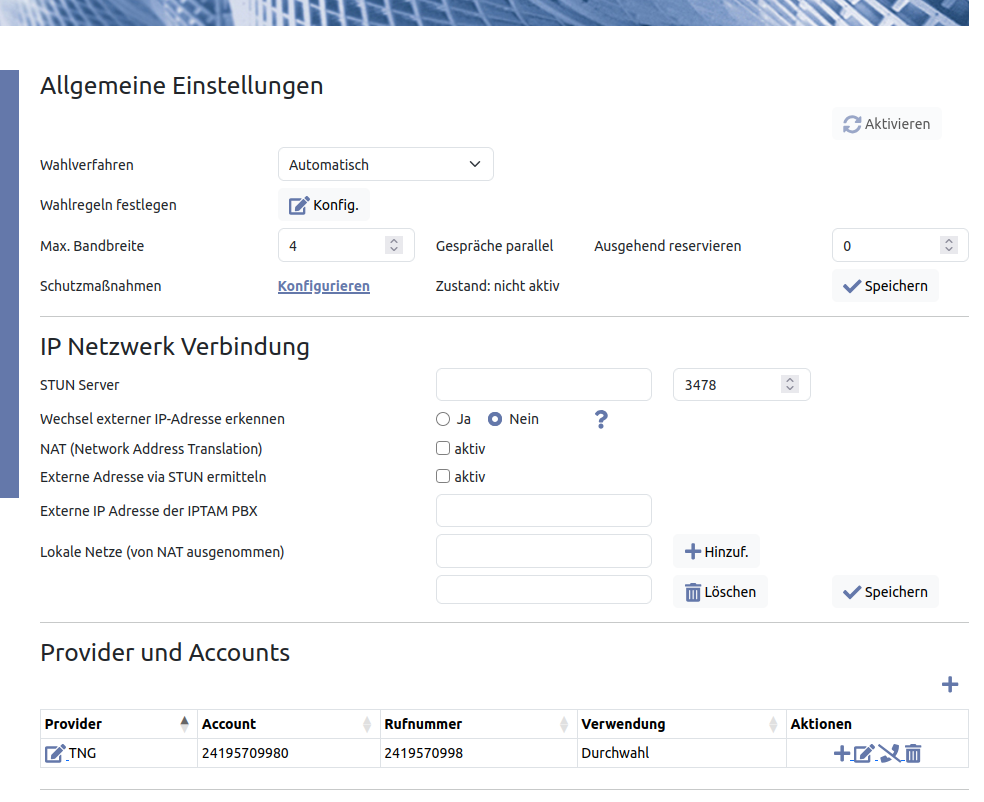
Task: Open the Wahlverfahren Automatisch dropdown
Action: click(x=385, y=165)
